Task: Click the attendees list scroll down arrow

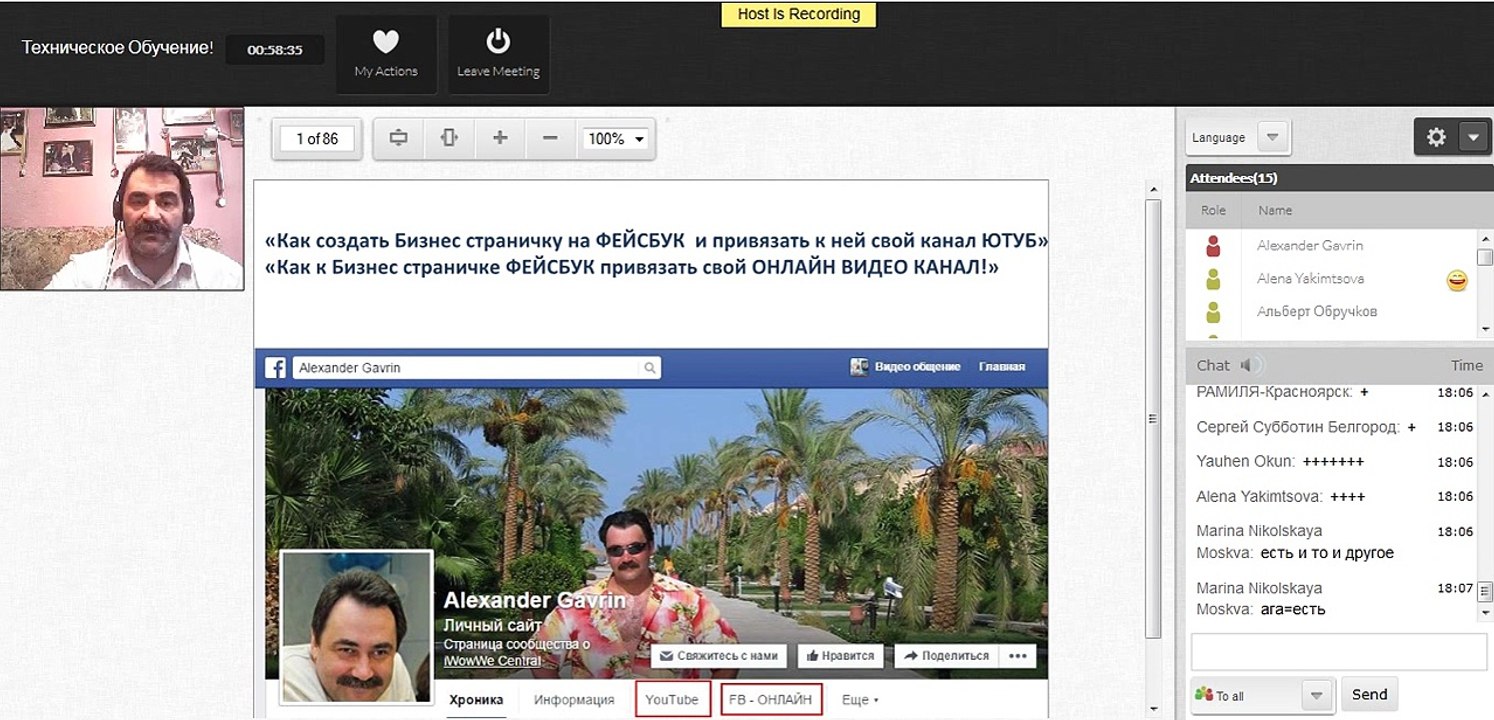Action: point(1485,329)
